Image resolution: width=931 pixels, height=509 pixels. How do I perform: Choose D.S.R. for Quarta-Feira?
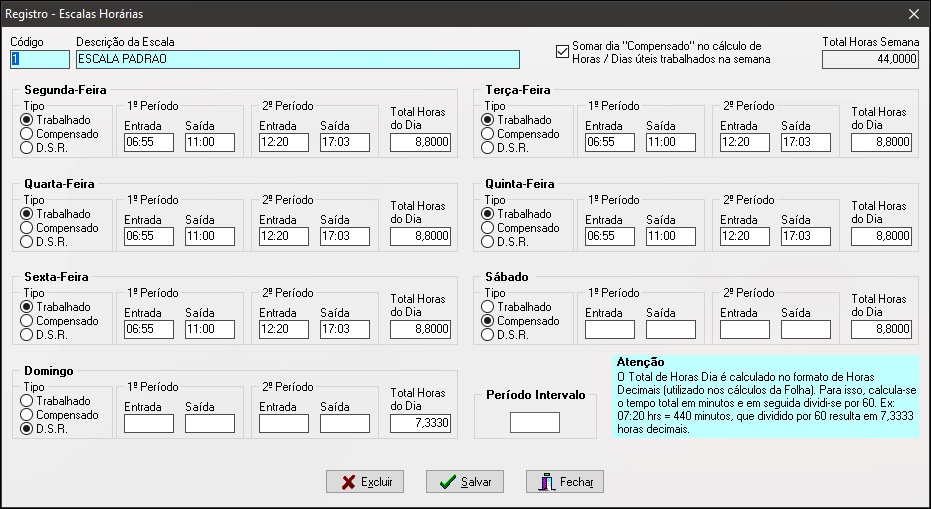click(x=27, y=242)
